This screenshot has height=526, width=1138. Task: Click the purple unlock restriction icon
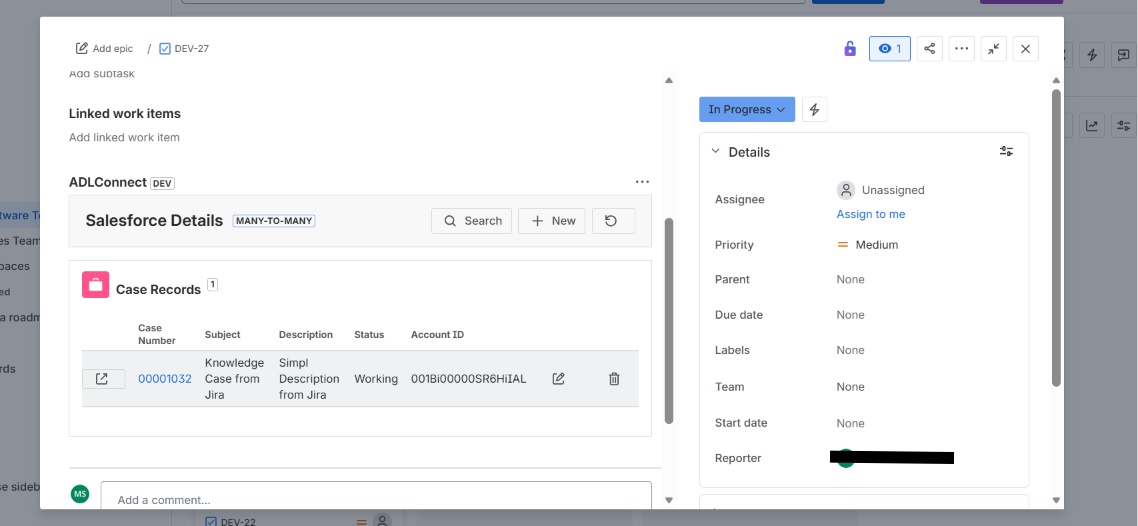coord(849,49)
